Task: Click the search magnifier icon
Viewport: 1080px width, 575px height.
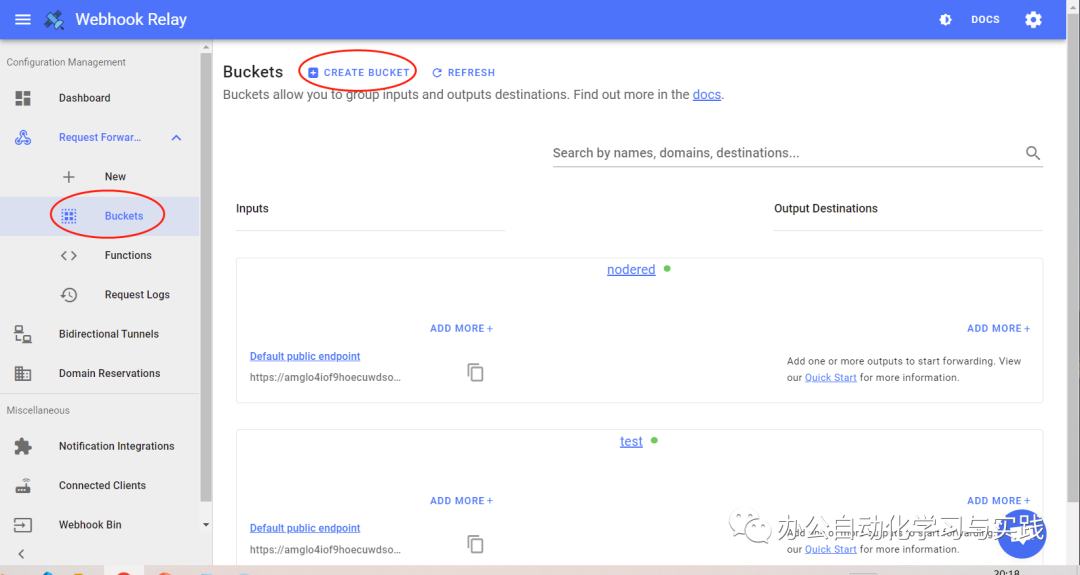Action: (x=1032, y=153)
